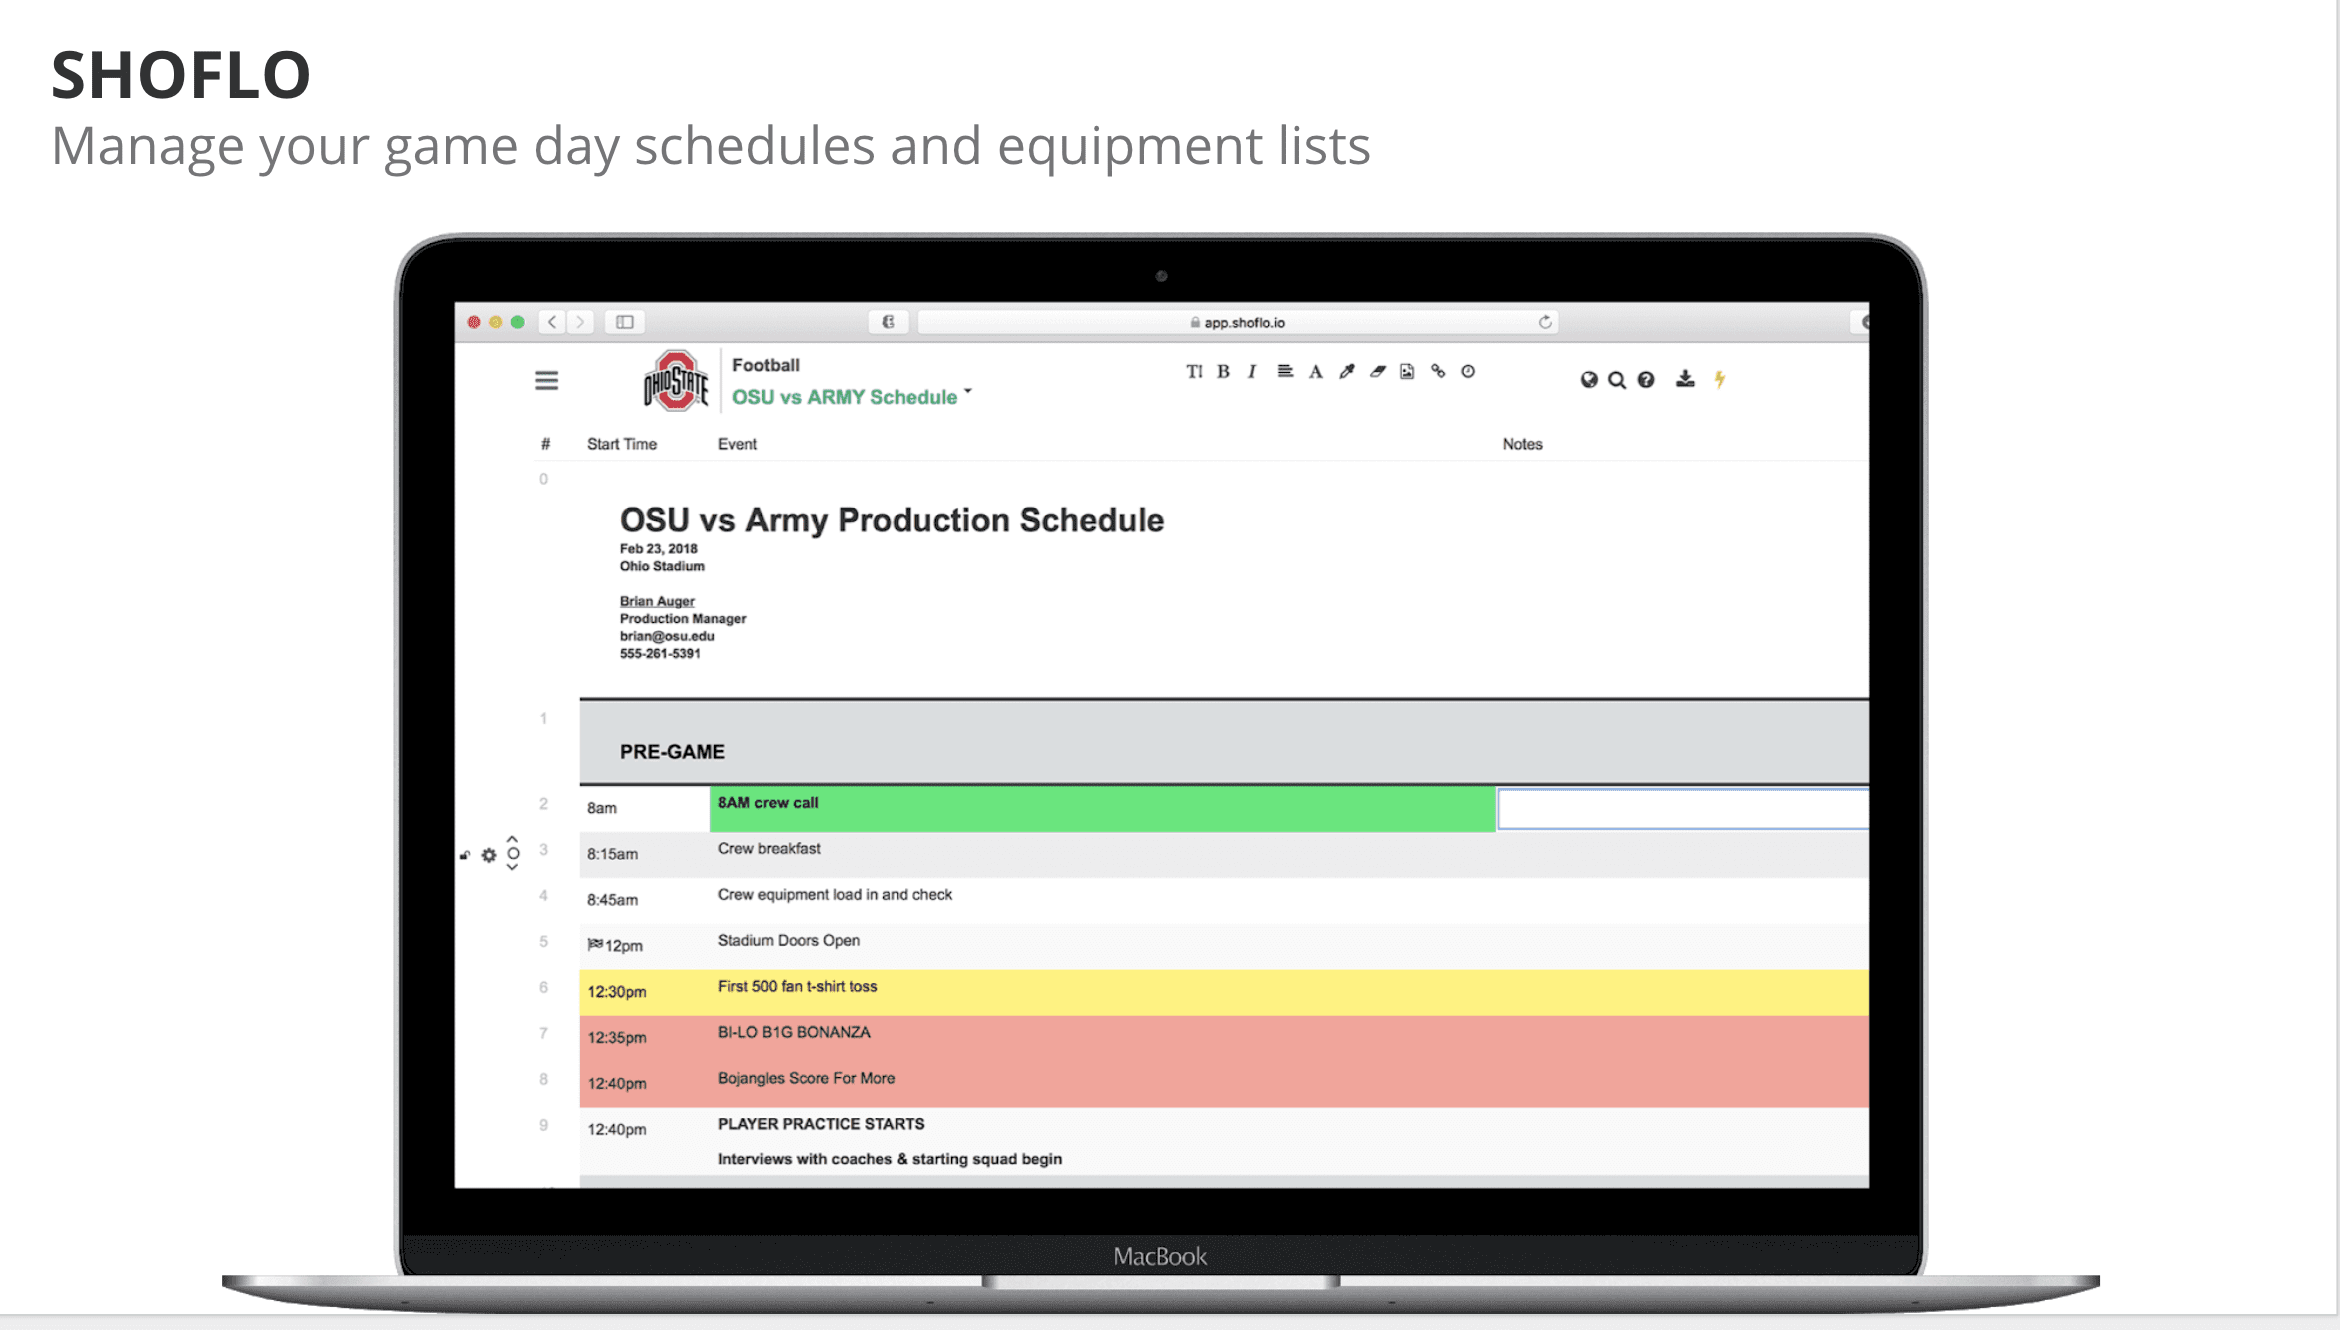Click the Event column header
This screenshot has width=2340, height=1330.
737,444
